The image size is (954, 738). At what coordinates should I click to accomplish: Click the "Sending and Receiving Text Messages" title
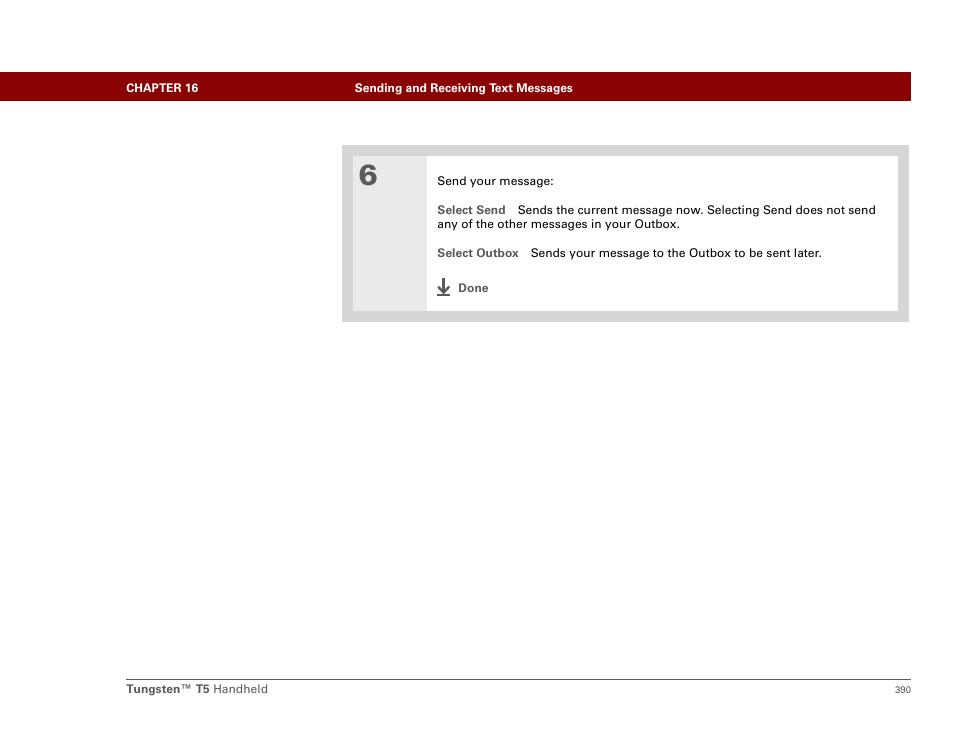(464, 88)
